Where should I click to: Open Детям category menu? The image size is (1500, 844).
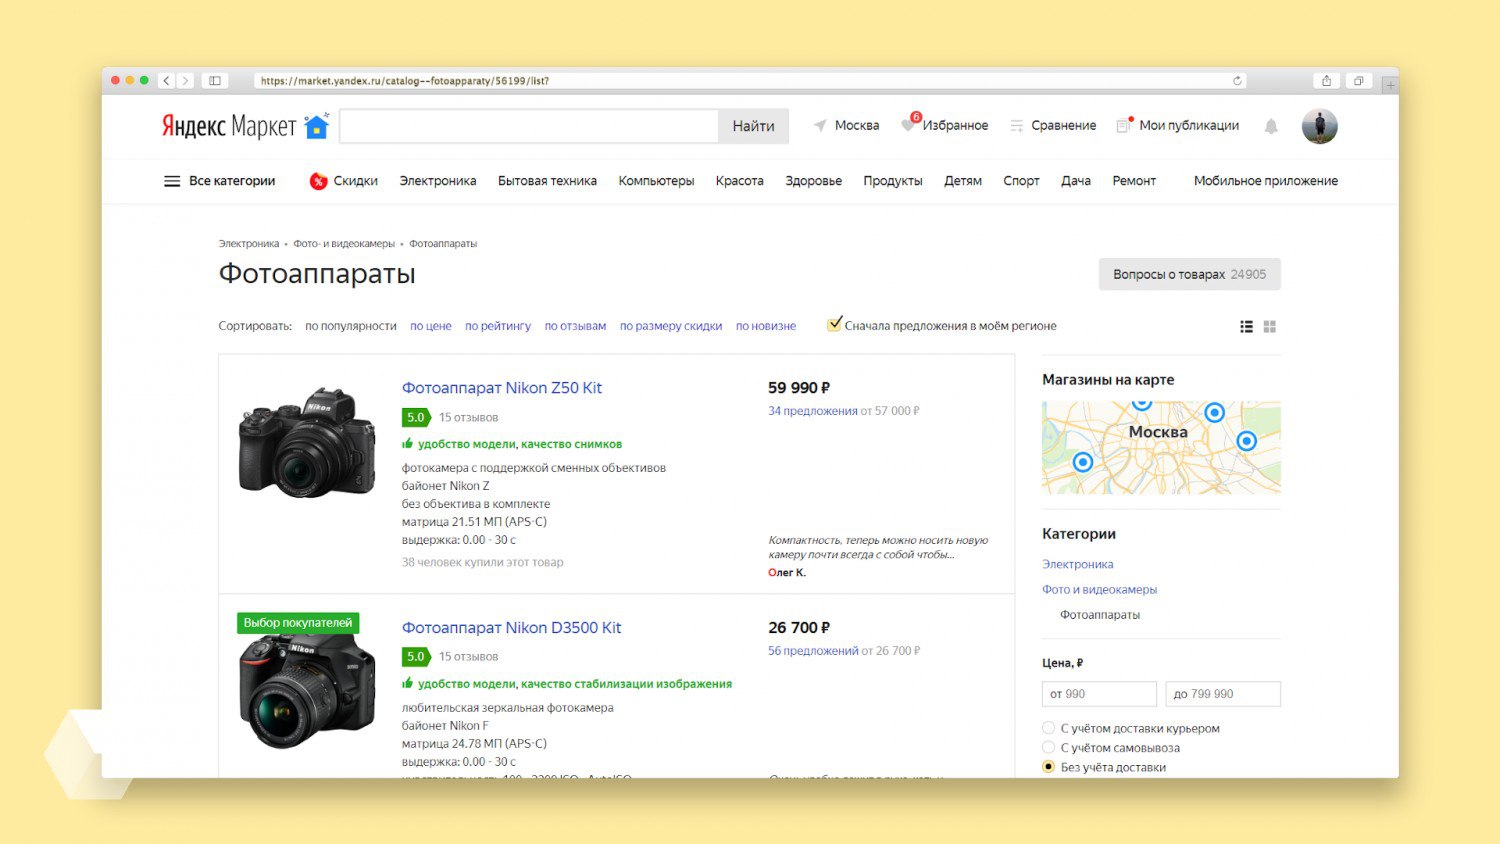pyautogui.click(x=963, y=181)
